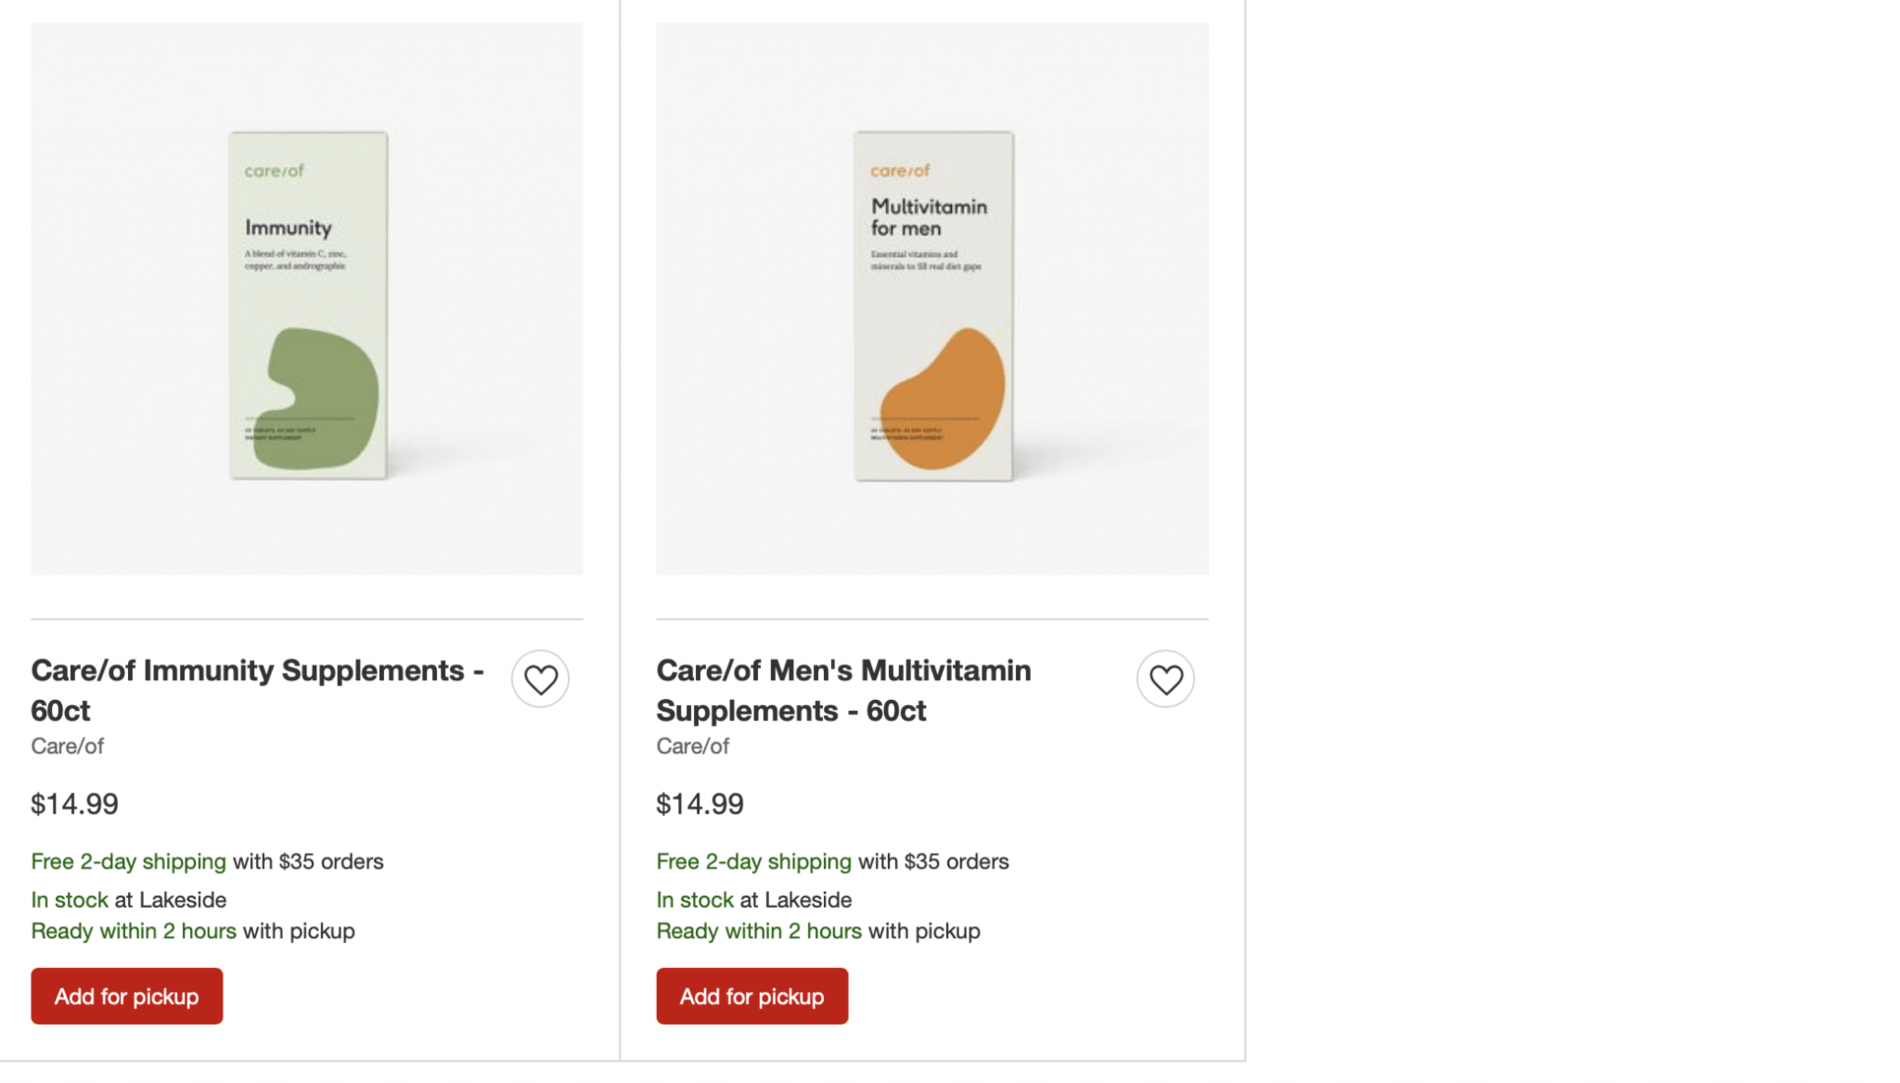The width and height of the screenshot is (1900, 1083).
Task: Open the Care/of Men's Multivitamin product page
Action: [x=843, y=690]
